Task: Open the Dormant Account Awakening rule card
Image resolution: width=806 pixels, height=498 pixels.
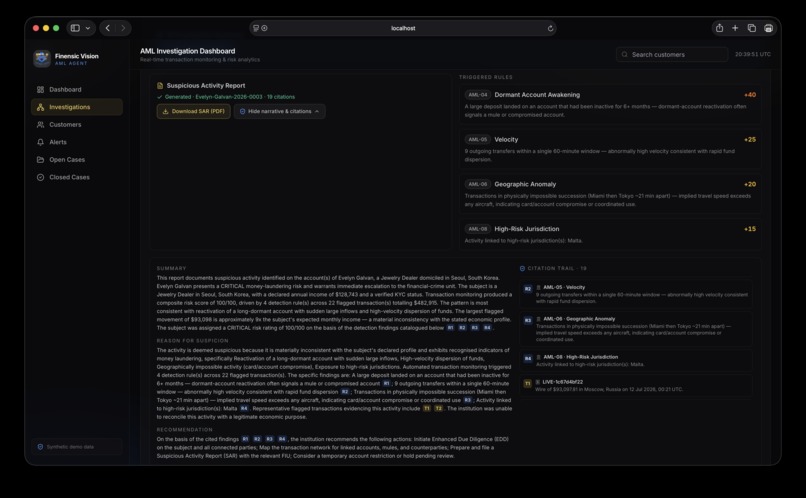Action: (x=610, y=104)
